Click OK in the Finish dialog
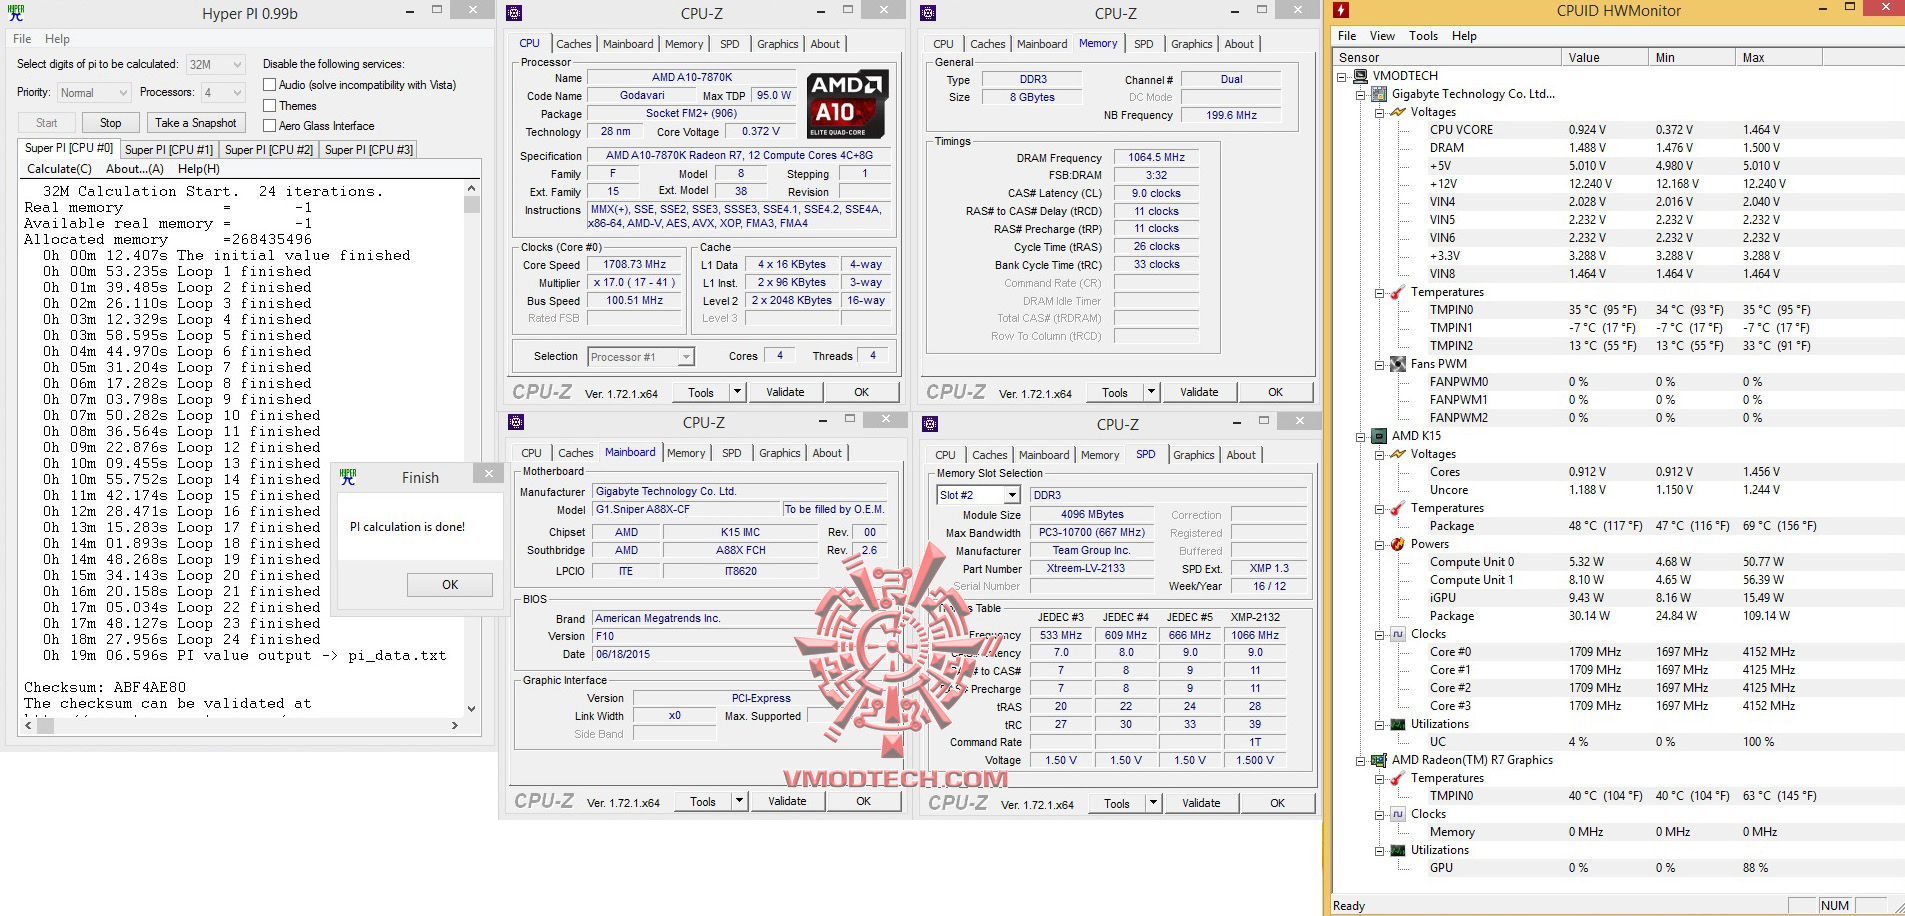This screenshot has height=916, width=1905. click(450, 585)
